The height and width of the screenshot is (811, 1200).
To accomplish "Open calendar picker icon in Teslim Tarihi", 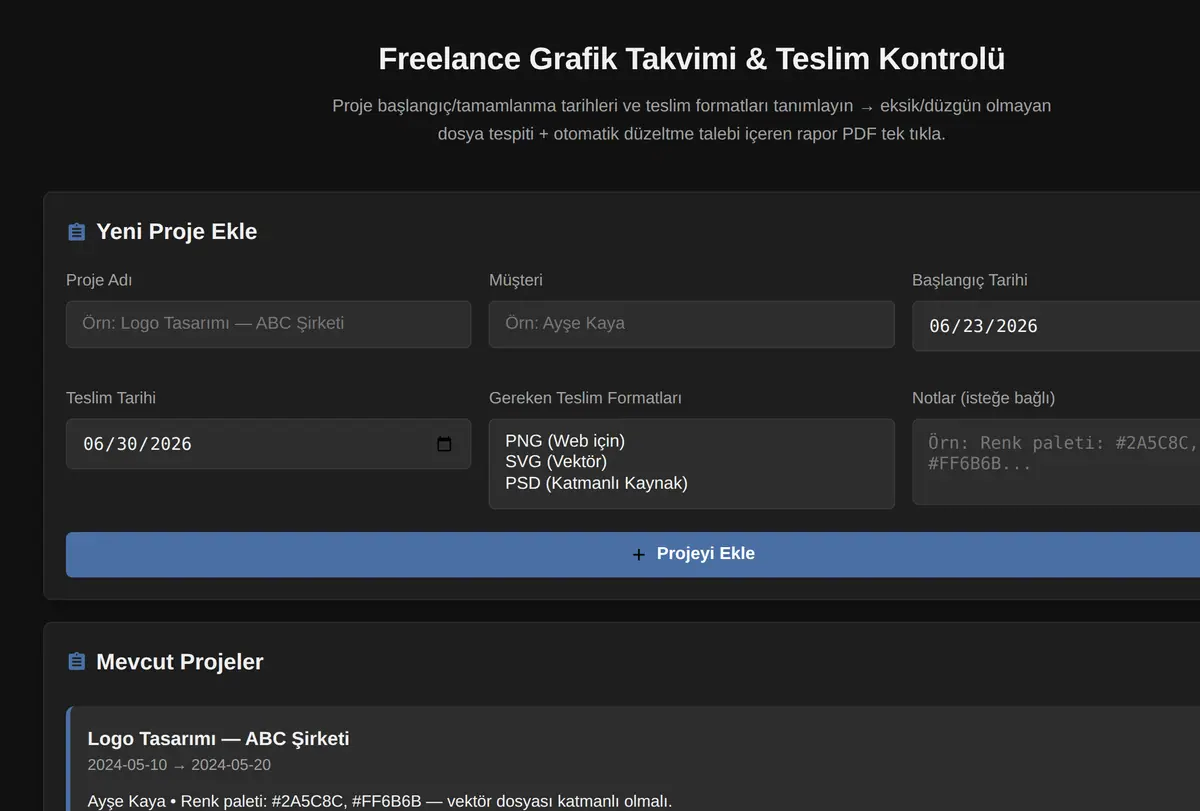I will 445,444.
